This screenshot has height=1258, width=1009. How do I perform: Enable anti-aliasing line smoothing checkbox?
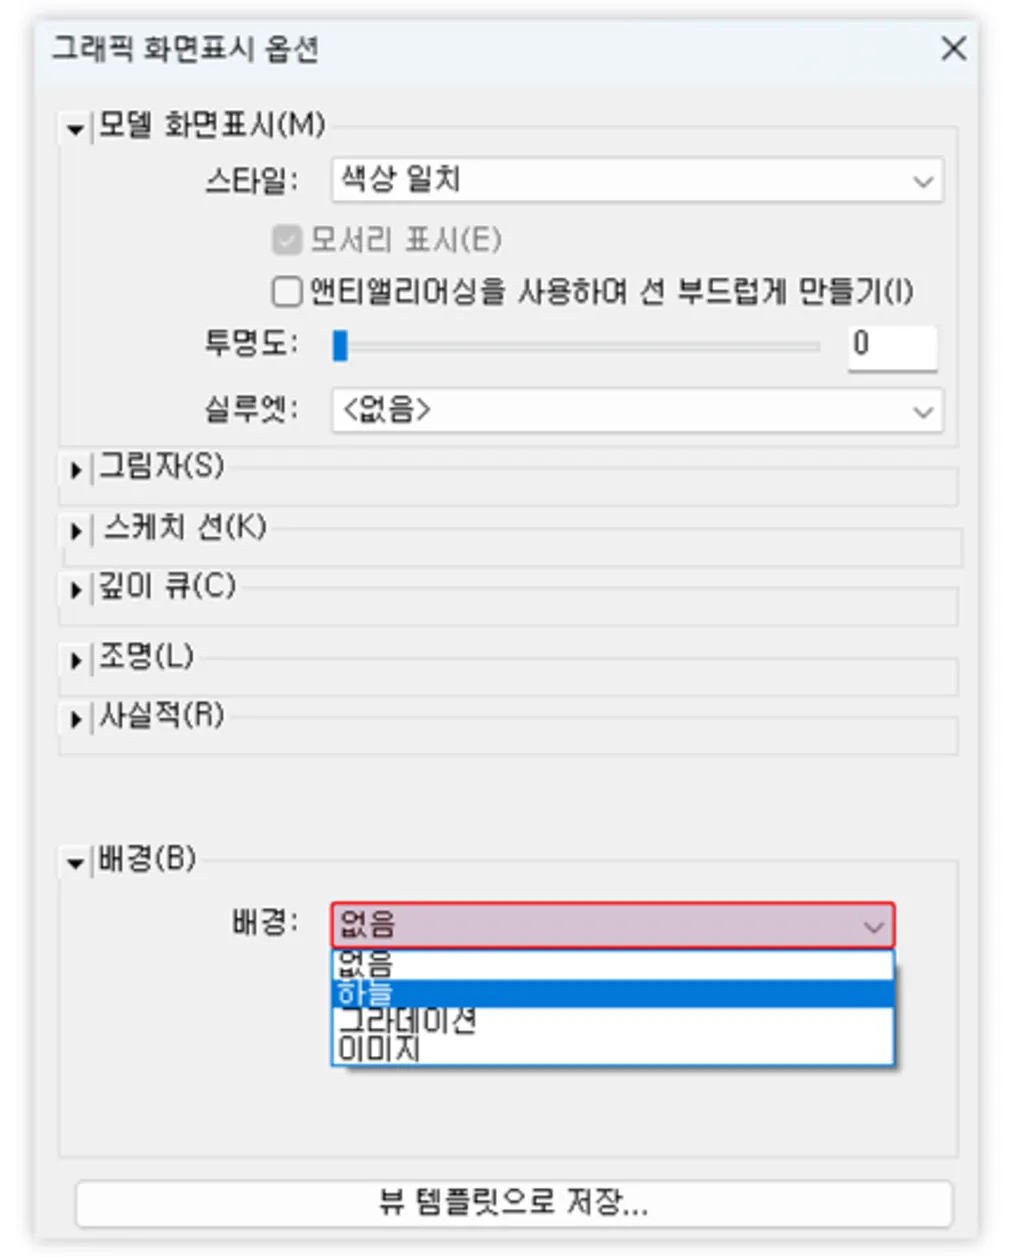tap(287, 292)
